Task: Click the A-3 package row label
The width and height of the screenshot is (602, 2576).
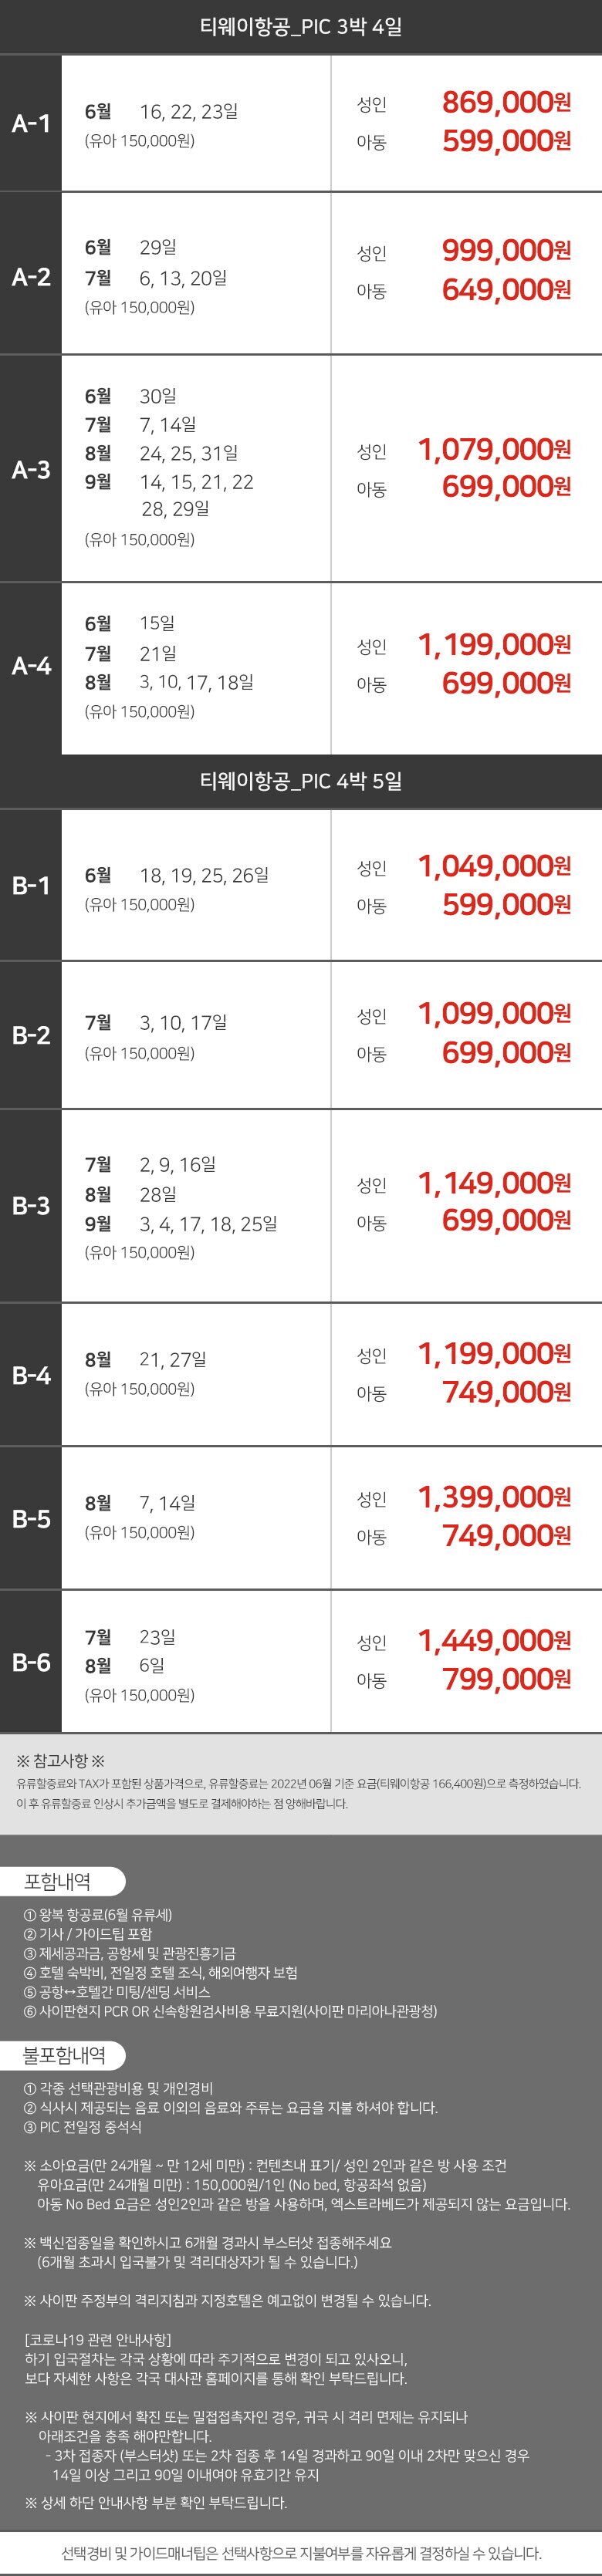Action: [x=31, y=469]
